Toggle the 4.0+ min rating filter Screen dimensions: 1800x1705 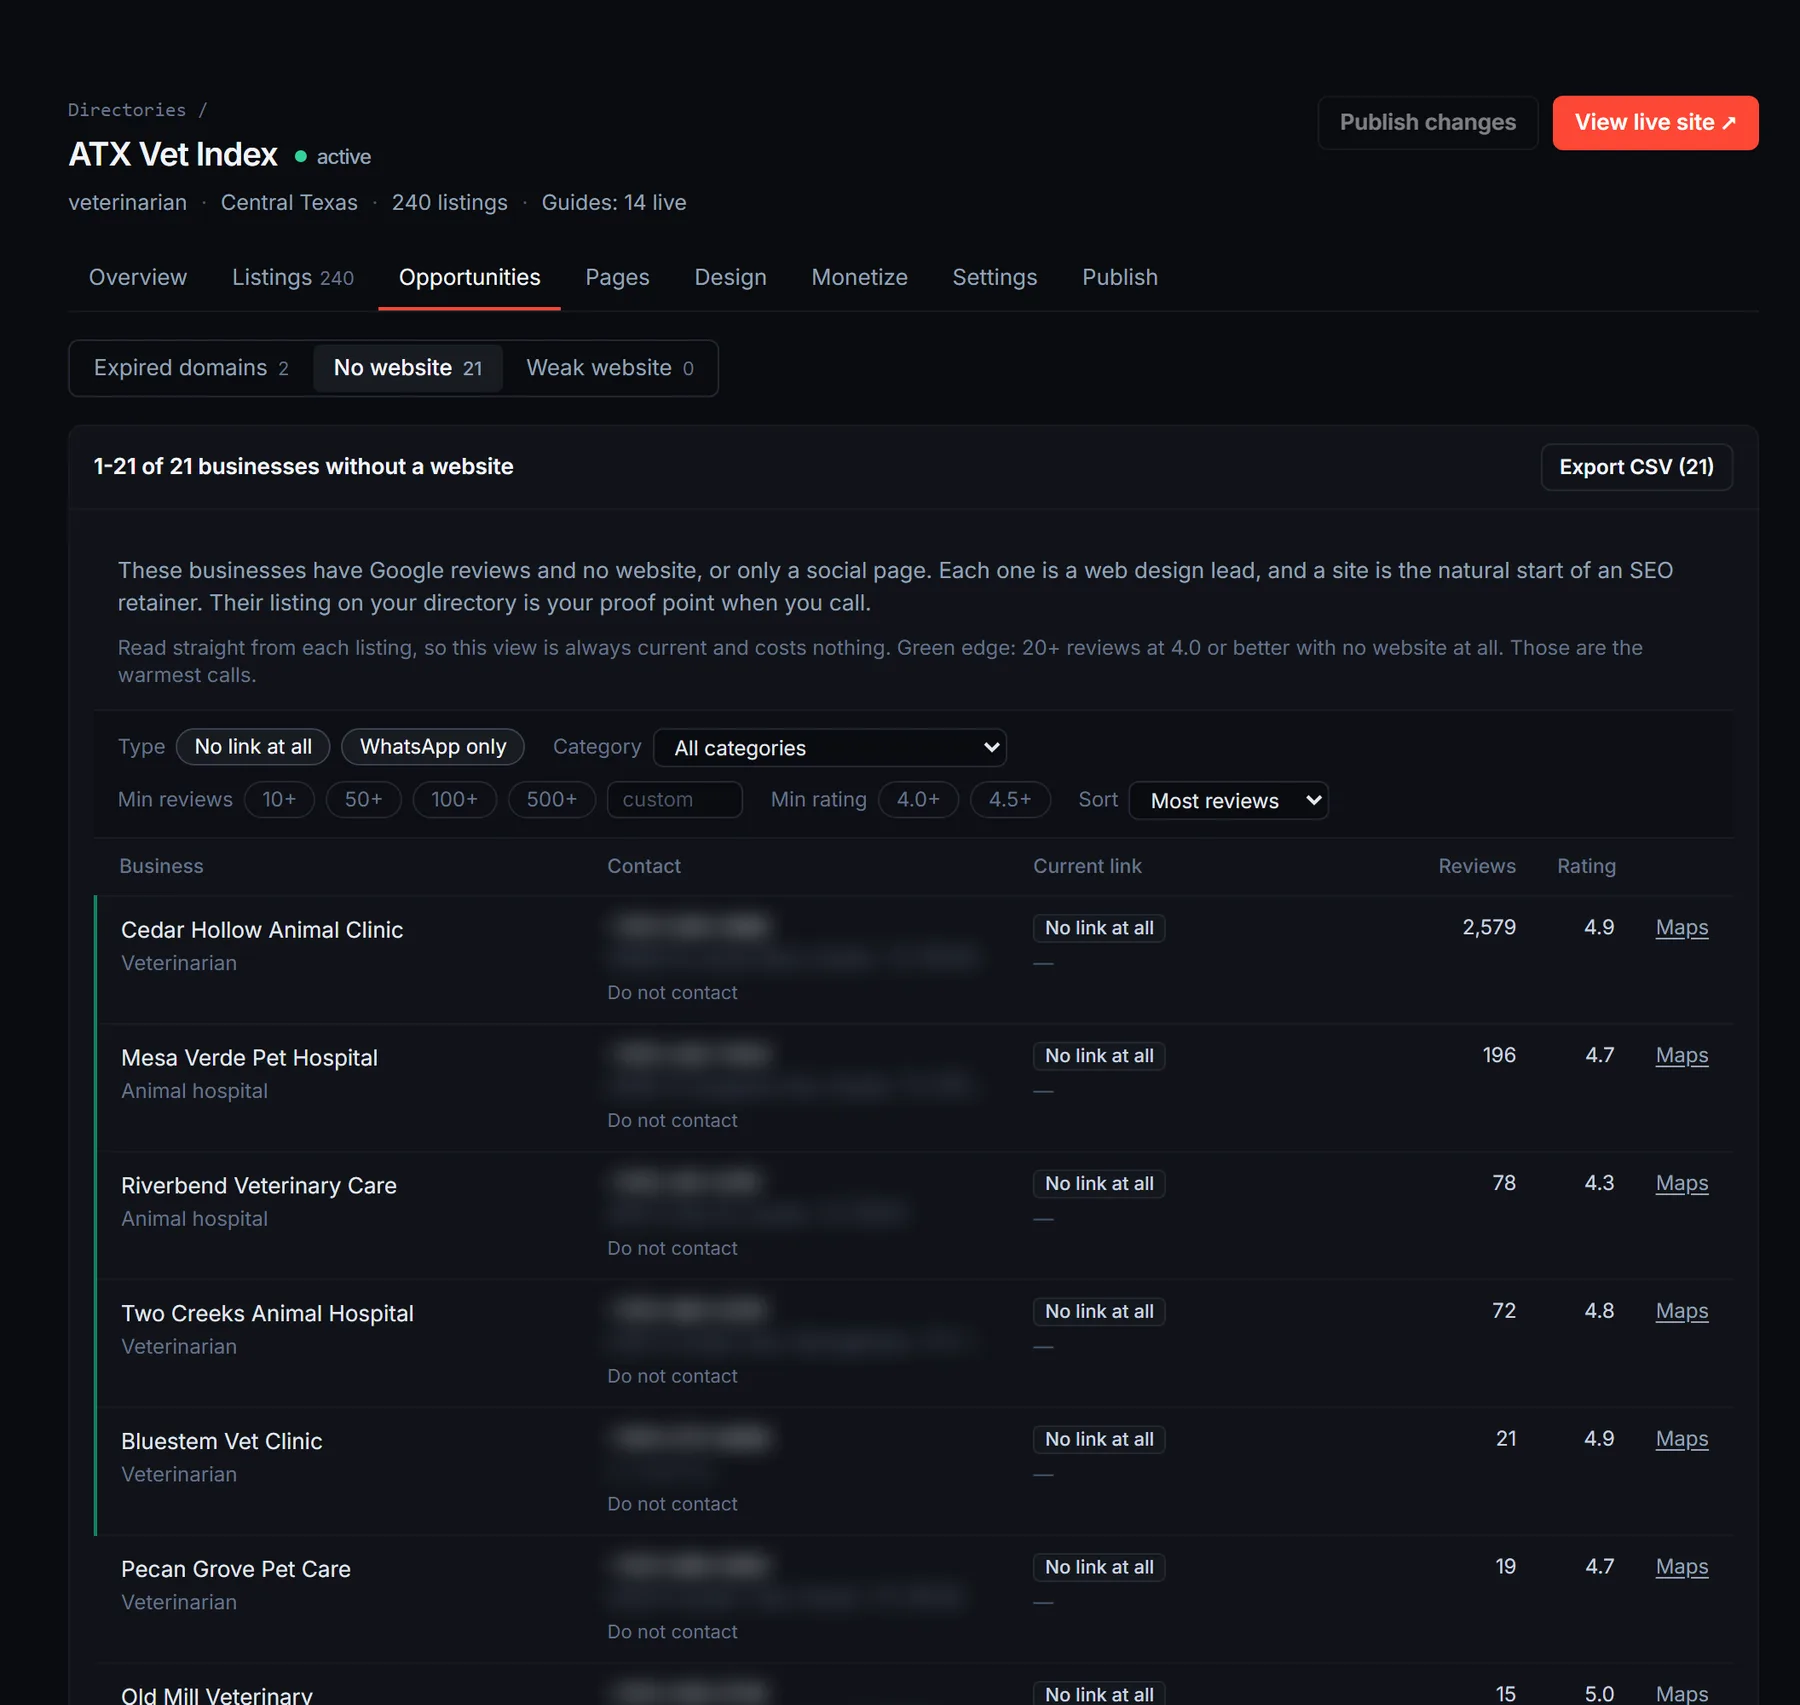click(x=918, y=800)
